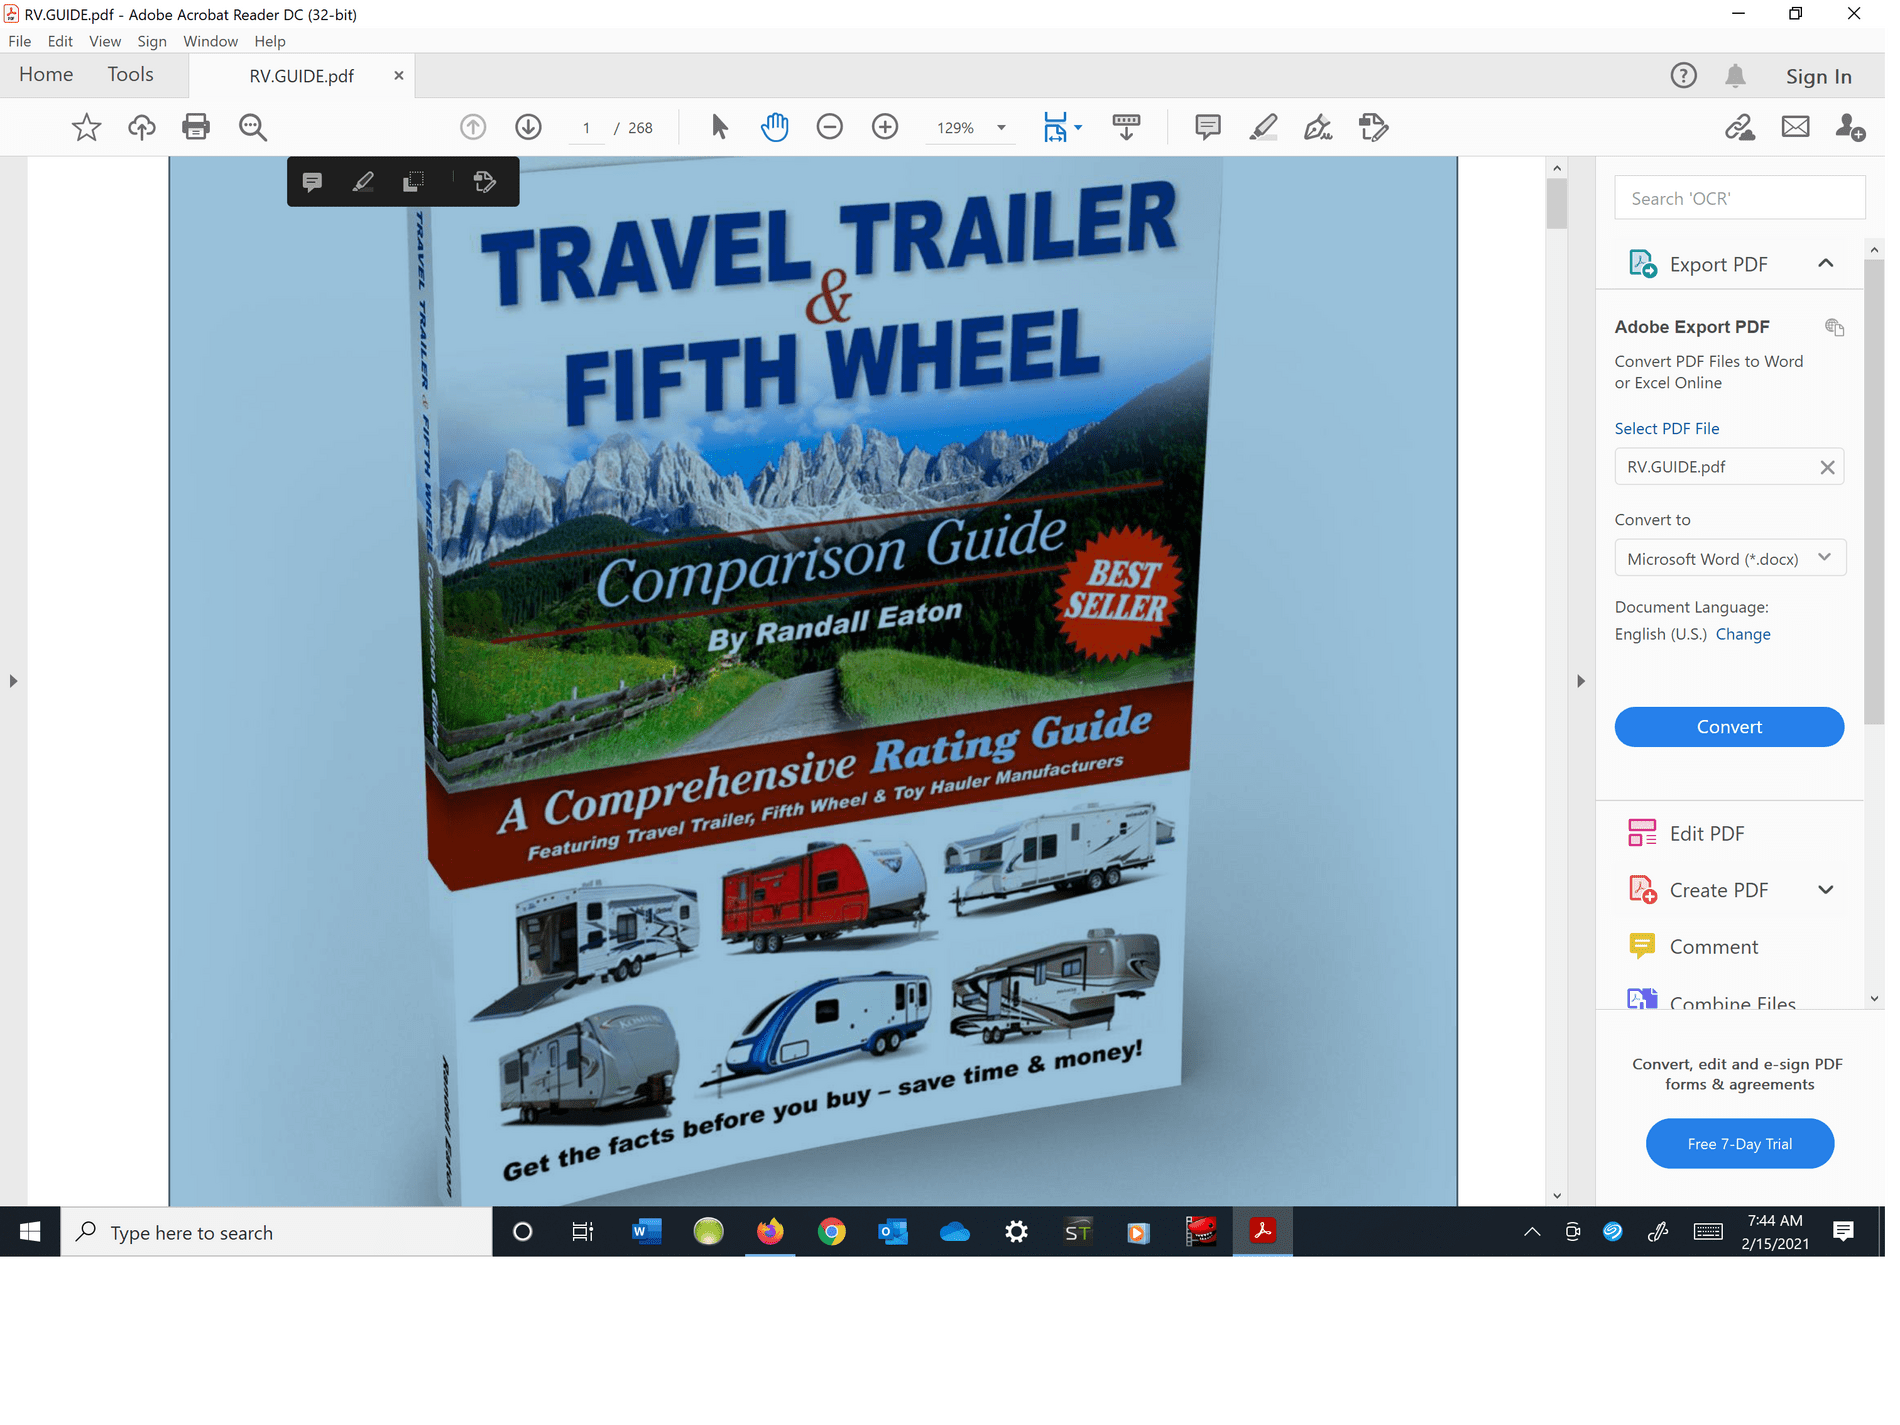Open the File menu
This screenshot has height=1425, width=1900.
point(20,41)
